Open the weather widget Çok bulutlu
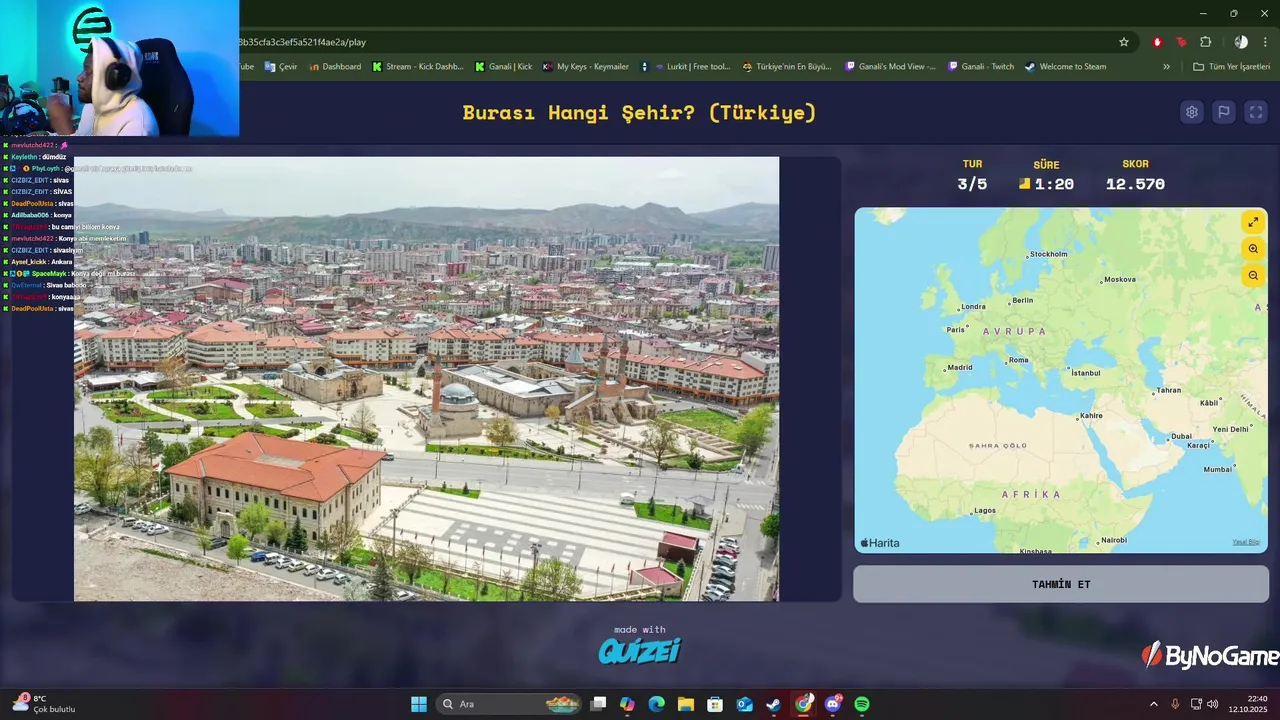 [x=44, y=704]
